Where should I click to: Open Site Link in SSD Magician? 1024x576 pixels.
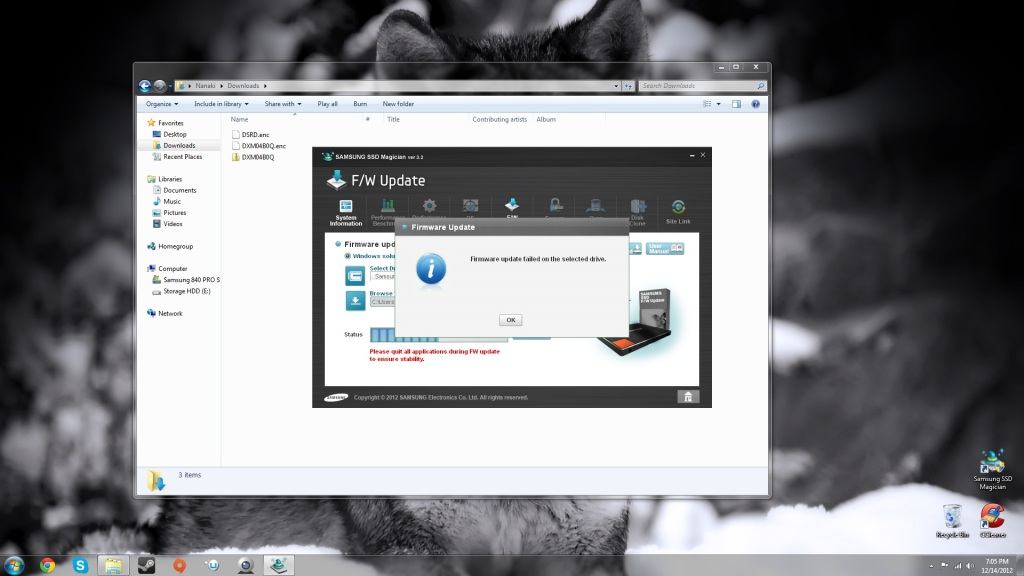[678, 212]
